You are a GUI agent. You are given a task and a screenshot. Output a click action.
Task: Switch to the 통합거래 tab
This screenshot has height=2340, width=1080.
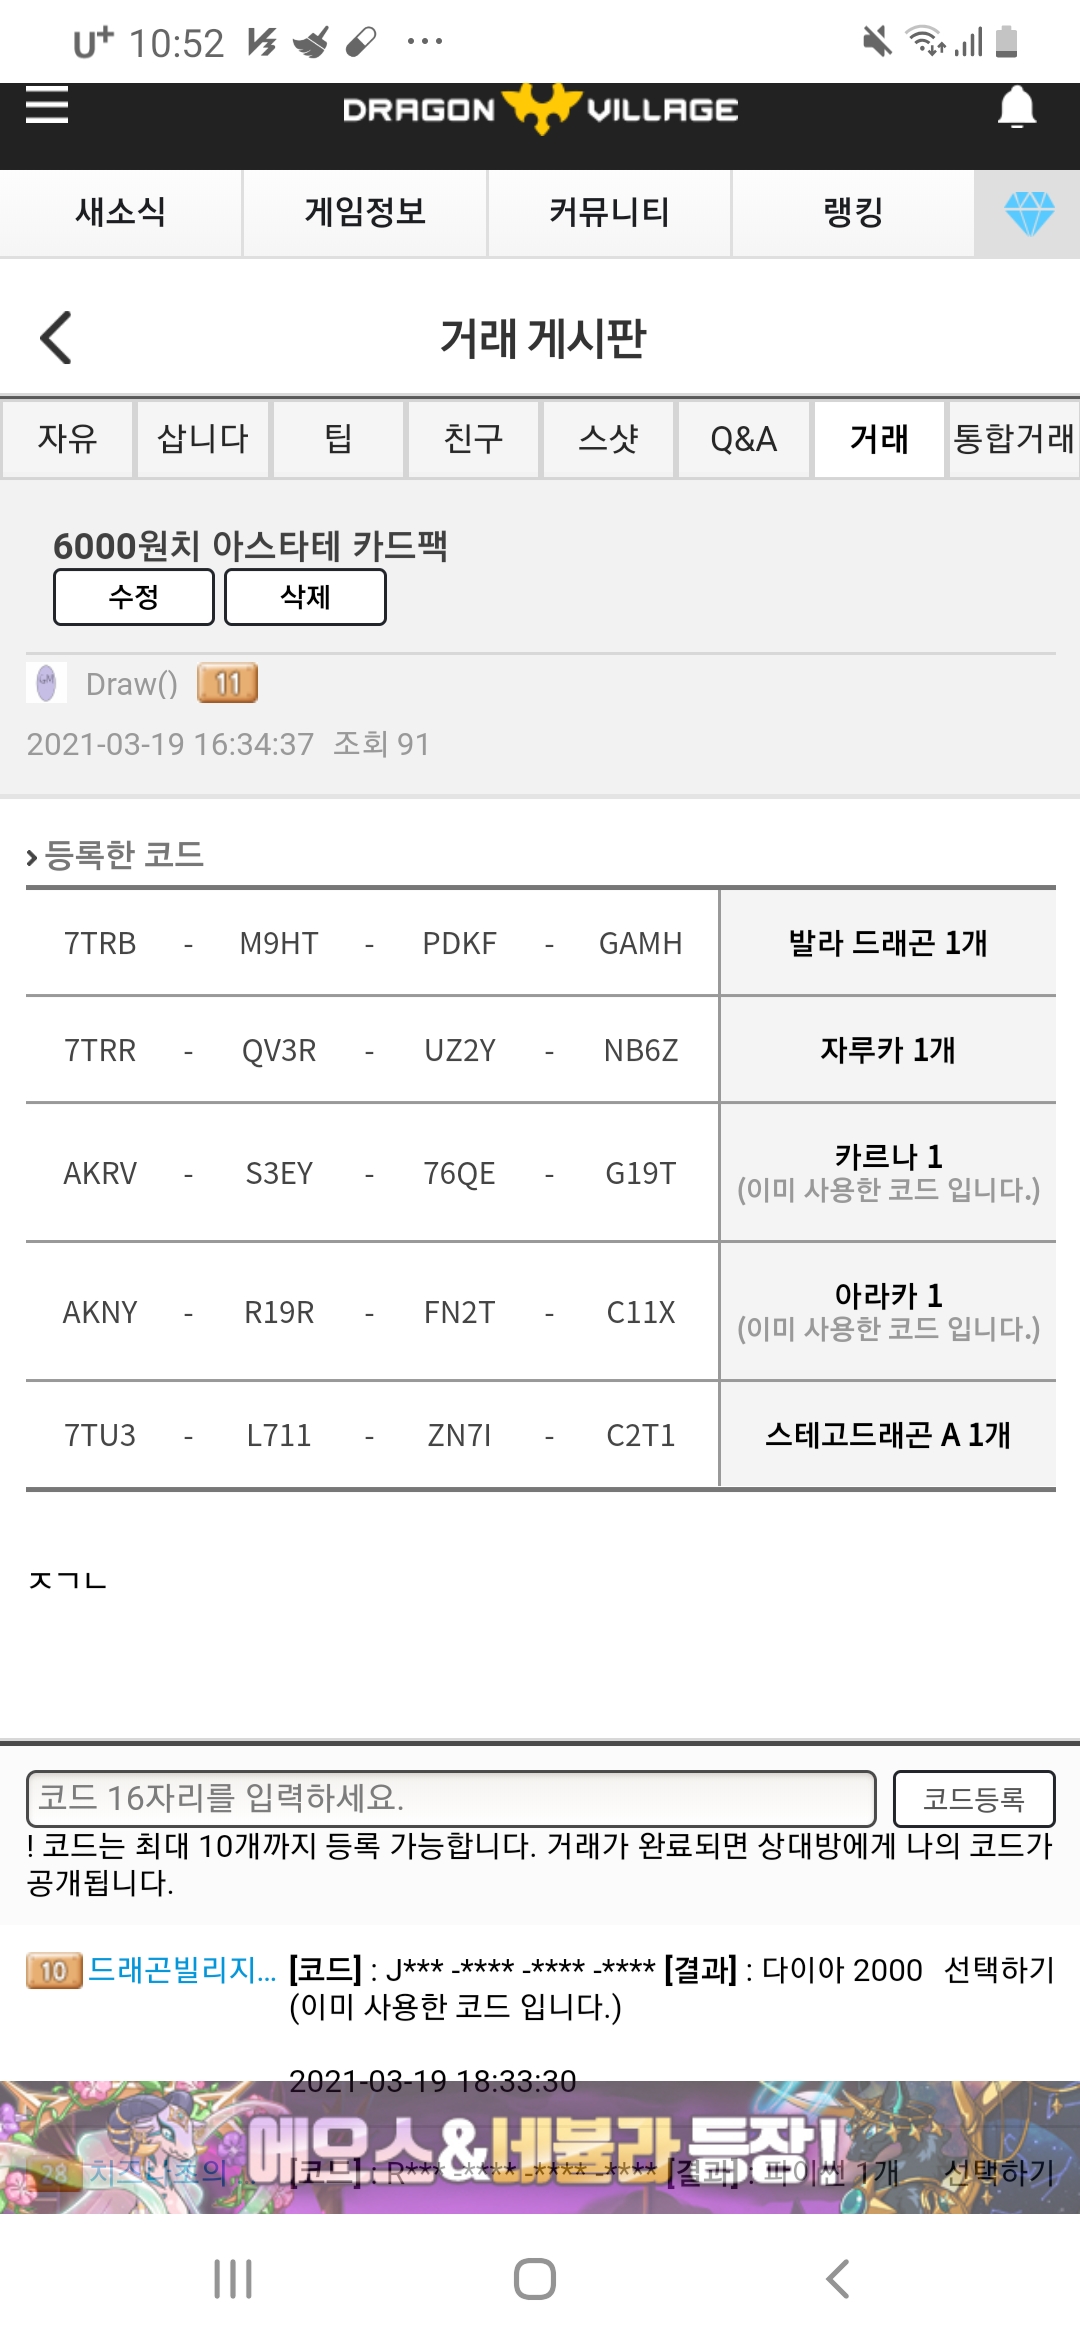(1013, 439)
